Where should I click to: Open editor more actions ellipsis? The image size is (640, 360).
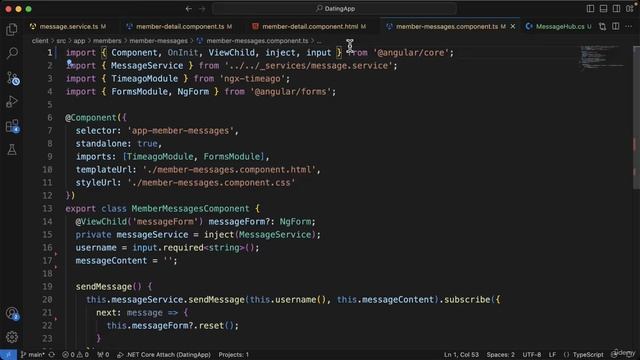pos(629,27)
